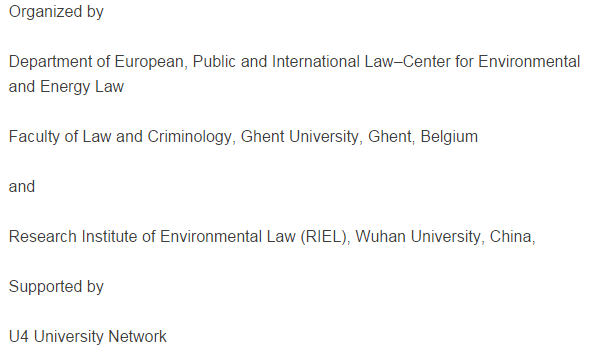Click the word 'Belgium'
Viewport: 606px width, 360px height.
tap(449, 137)
